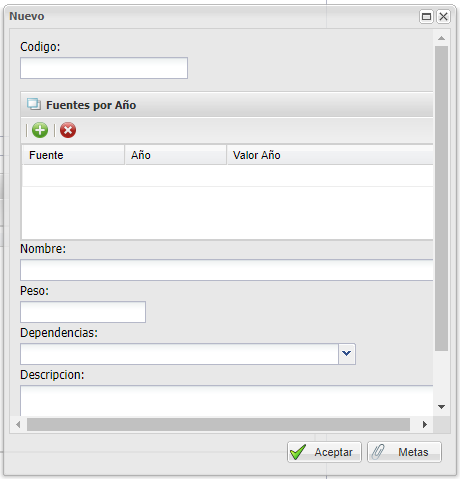Close the Nuevo dialog

pyautogui.click(x=443, y=16)
